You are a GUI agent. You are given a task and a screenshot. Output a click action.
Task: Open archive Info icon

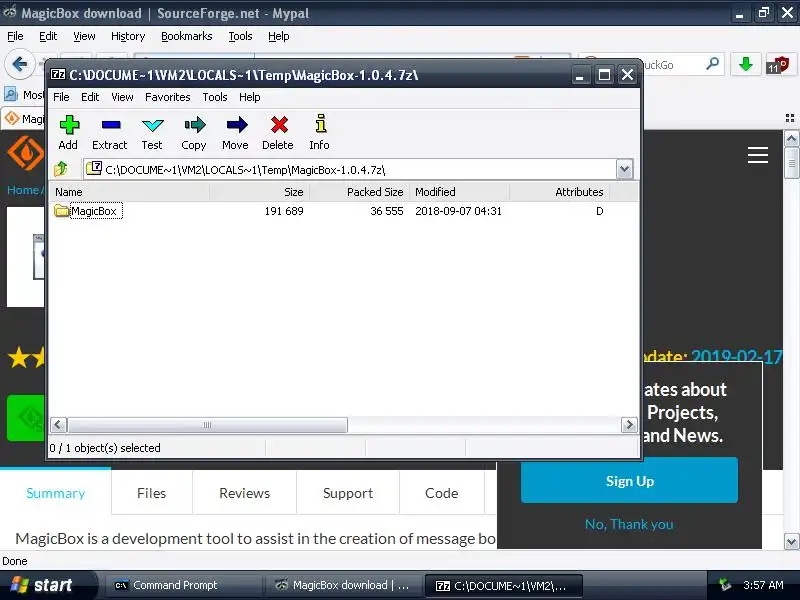point(320,124)
